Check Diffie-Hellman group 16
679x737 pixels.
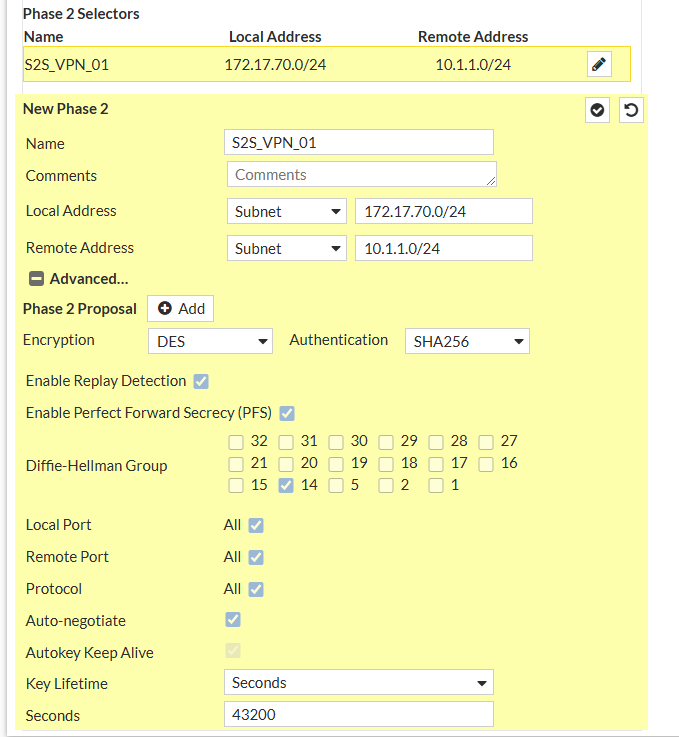(486, 464)
